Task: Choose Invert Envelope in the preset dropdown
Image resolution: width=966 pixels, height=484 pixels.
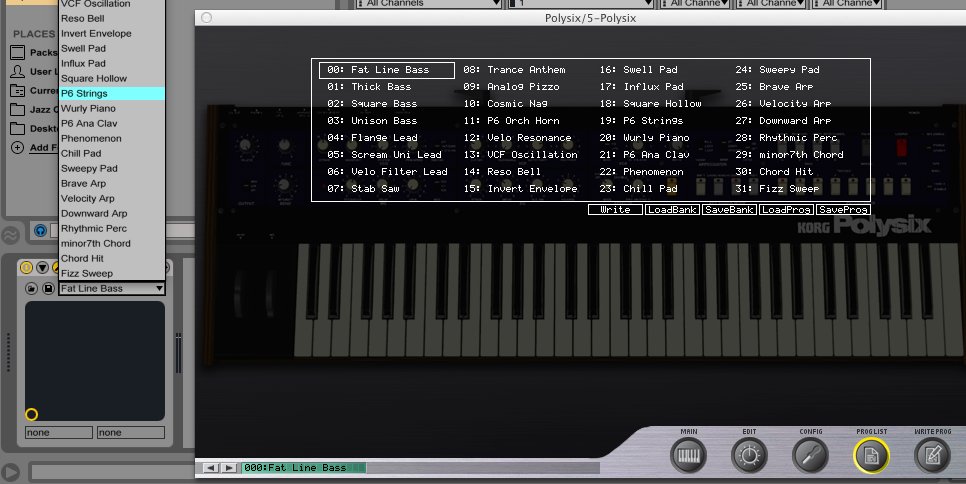Action: coord(112,33)
